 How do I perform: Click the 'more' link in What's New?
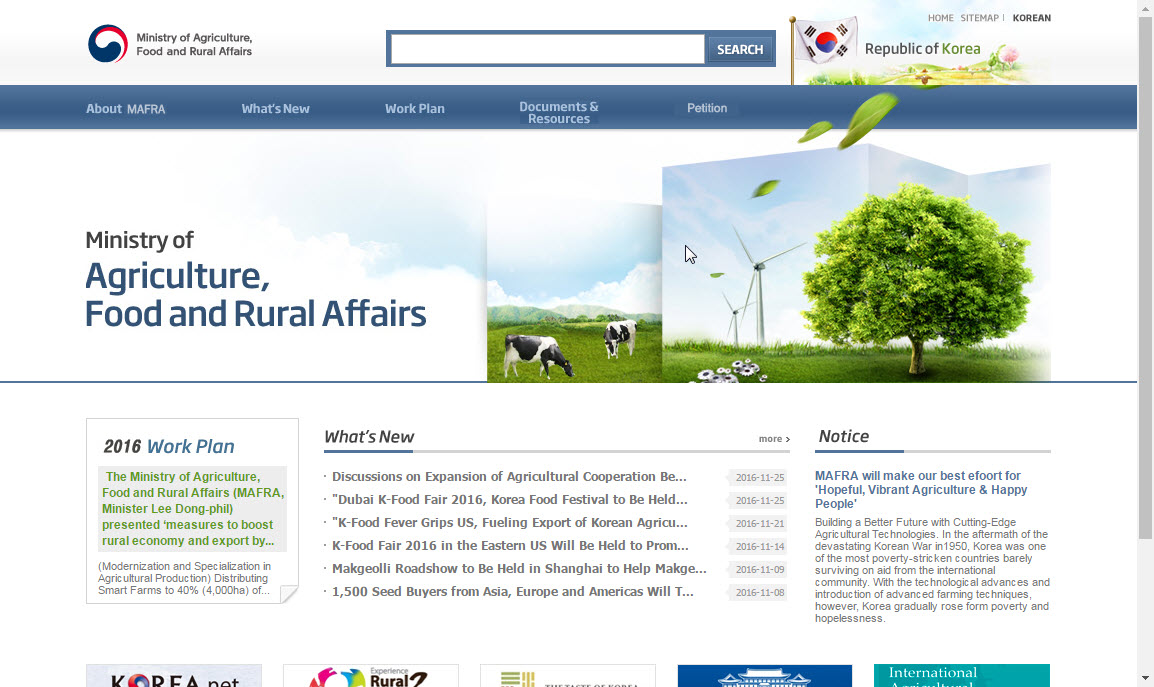773,439
